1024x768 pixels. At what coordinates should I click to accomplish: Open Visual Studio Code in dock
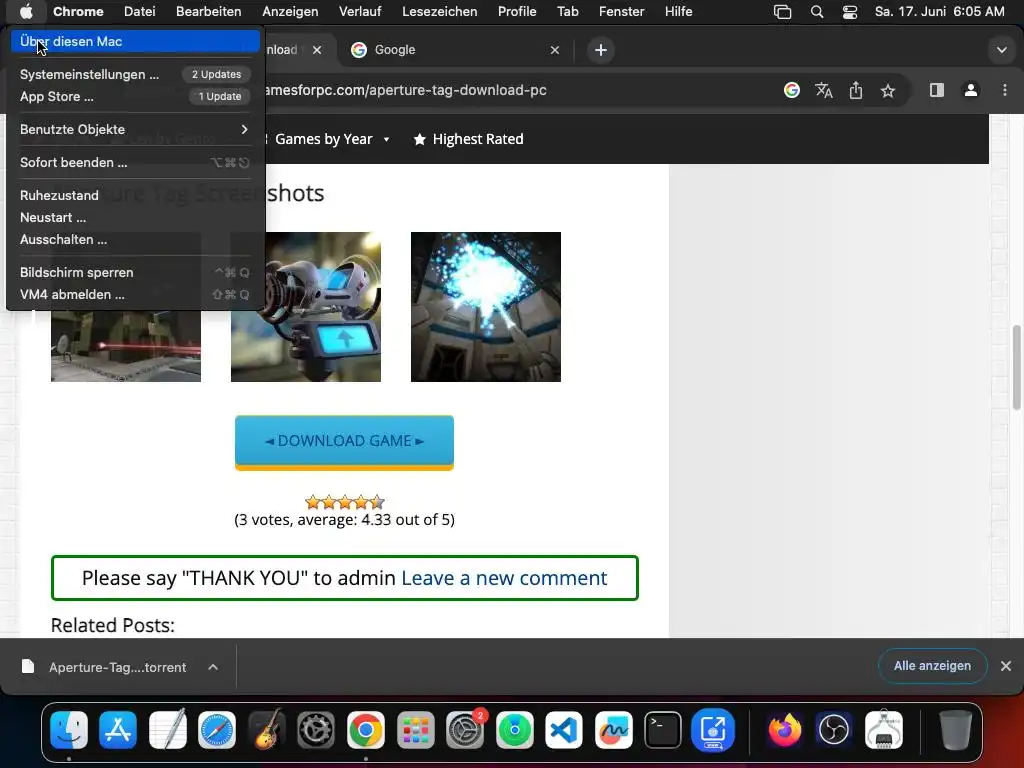pos(564,729)
